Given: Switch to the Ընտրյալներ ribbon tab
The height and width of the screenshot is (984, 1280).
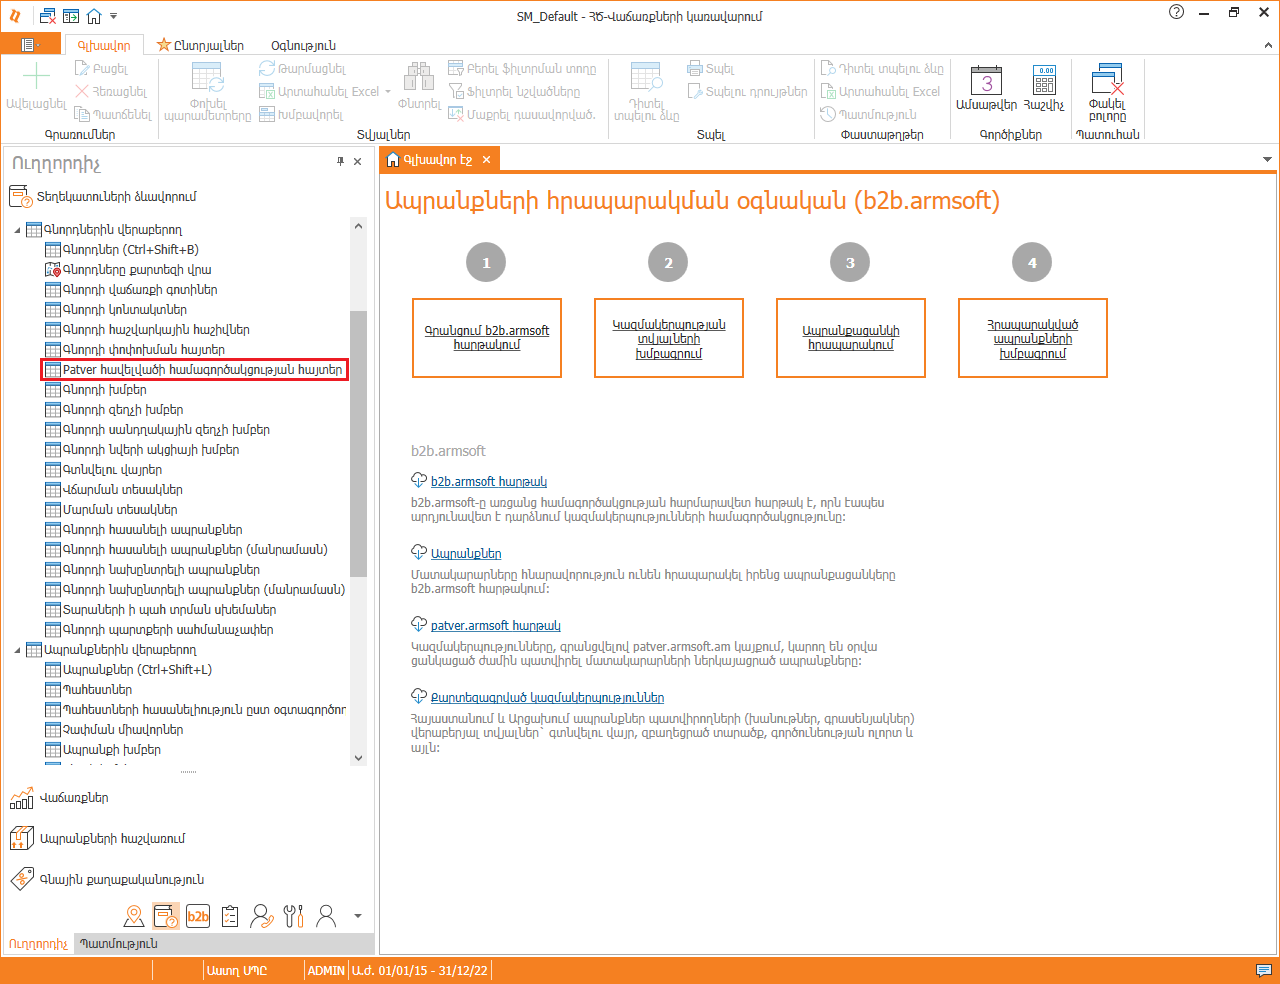Looking at the screenshot, I should [x=200, y=45].
